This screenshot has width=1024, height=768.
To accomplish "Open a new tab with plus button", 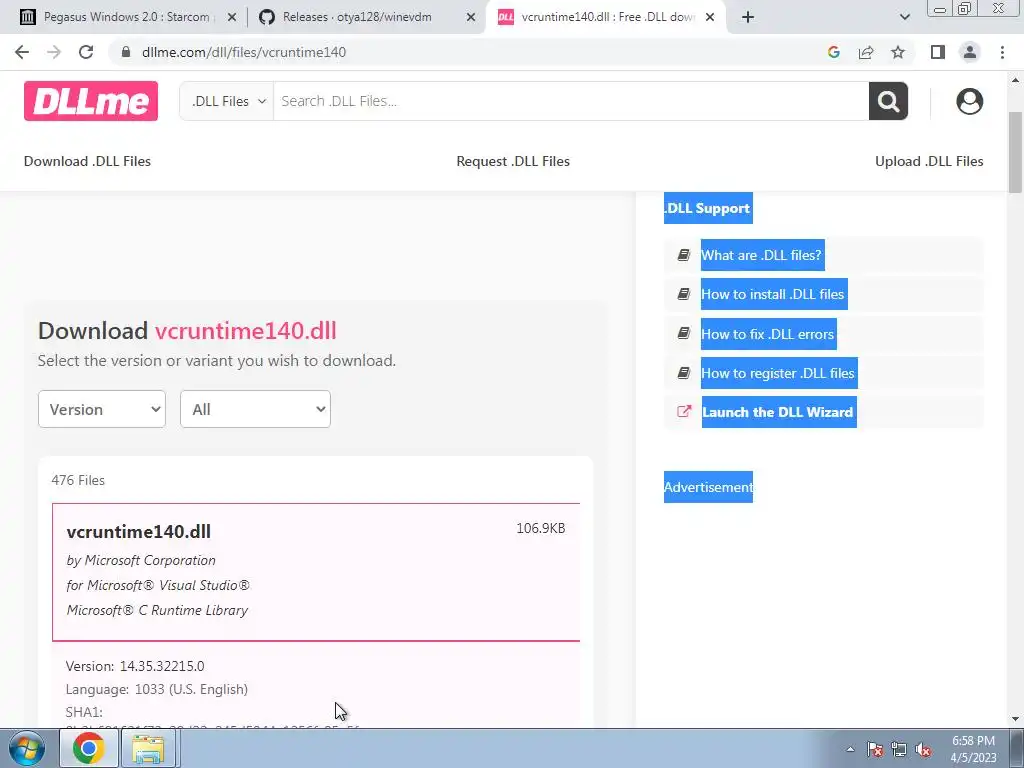I will click(x=748, y=17).
